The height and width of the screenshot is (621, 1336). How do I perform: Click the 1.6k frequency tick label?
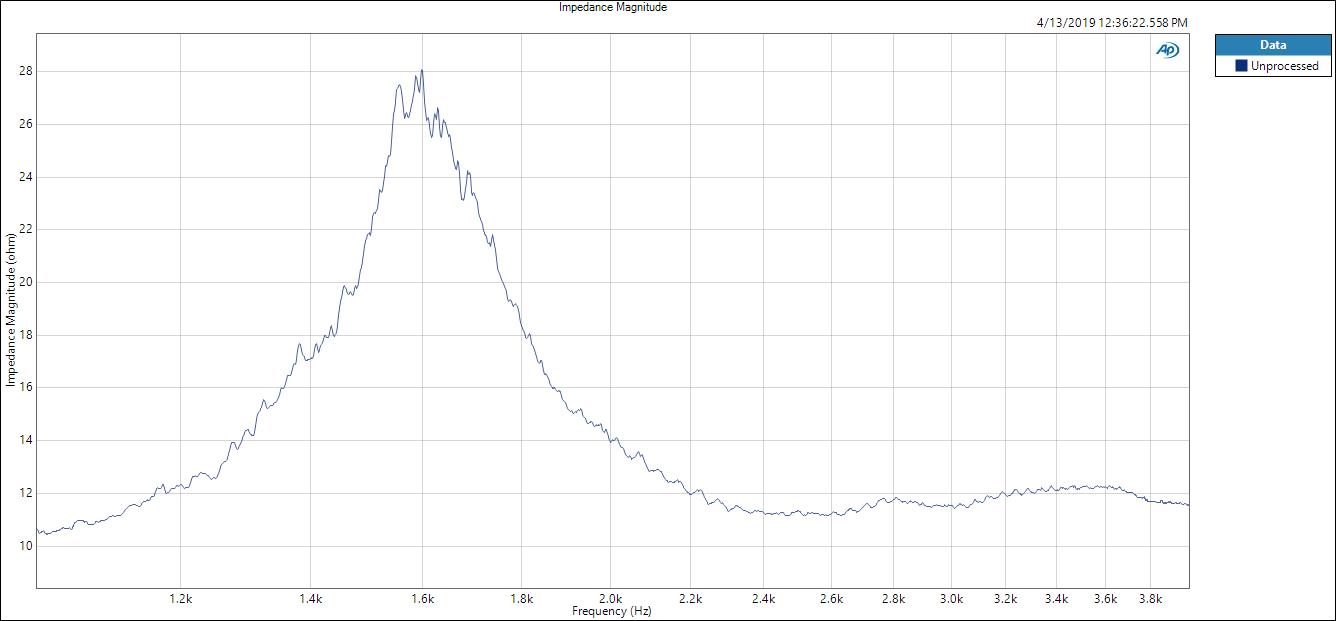tap(423, 599)
